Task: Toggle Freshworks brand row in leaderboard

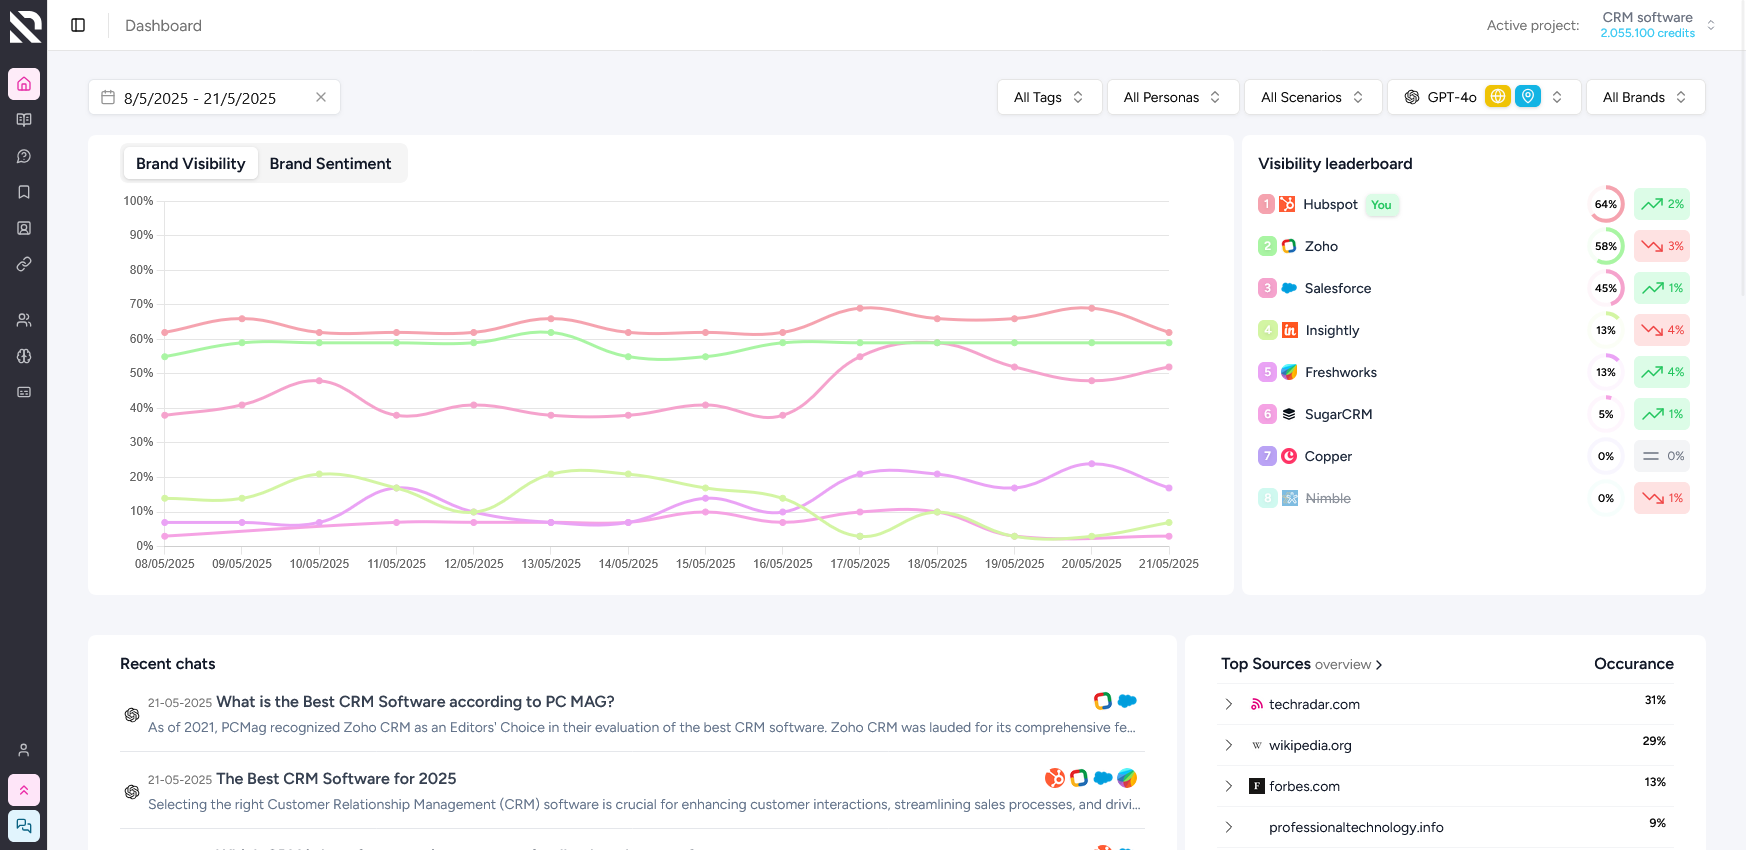Action: click(x=1473, y=372)
